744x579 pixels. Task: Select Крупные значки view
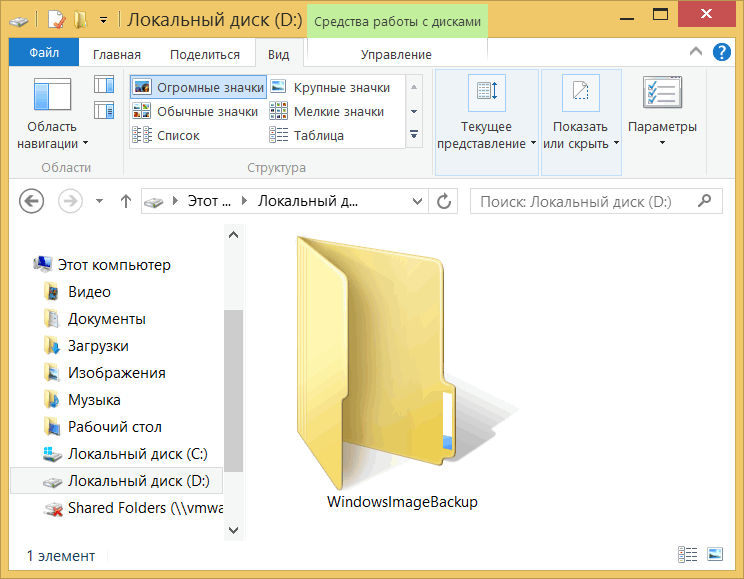click(331, 87)
